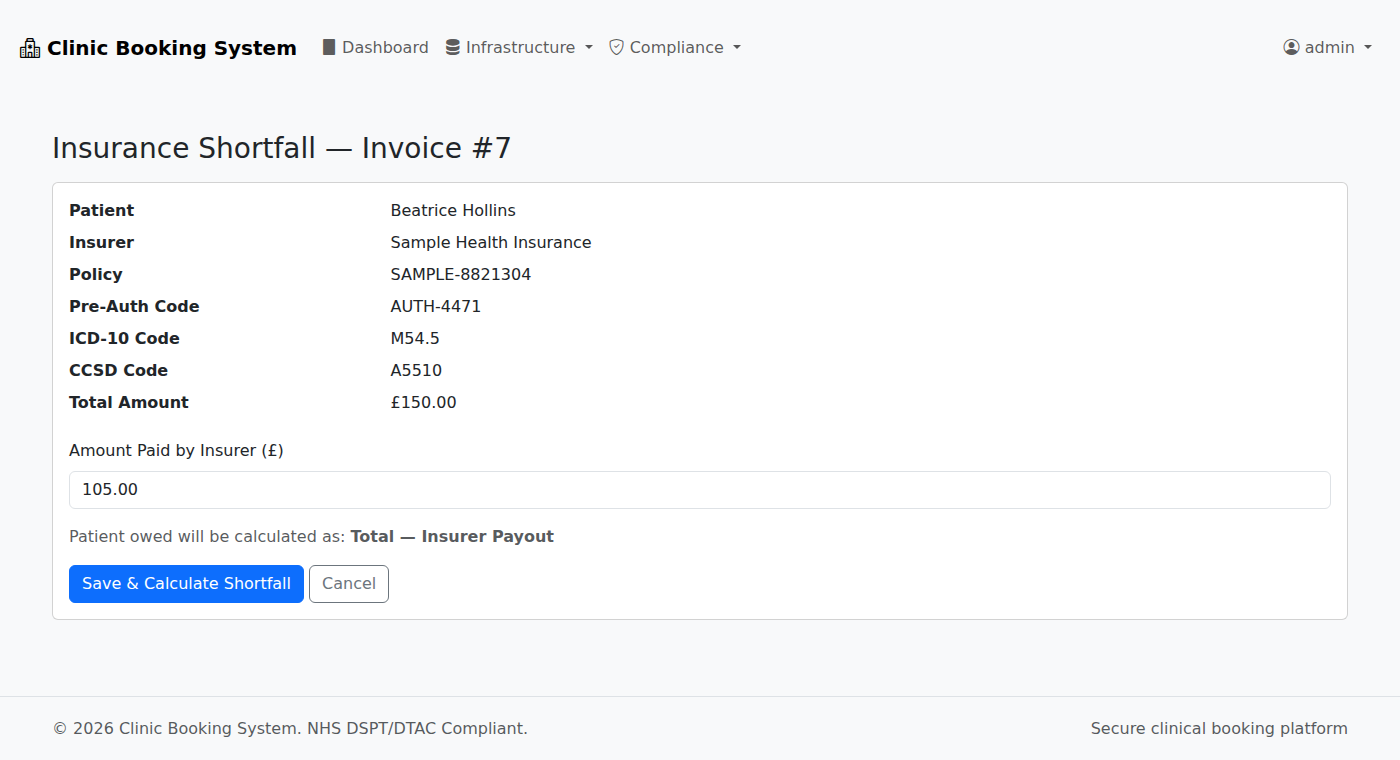The height and width of the screenshot is (760, 1400).
Task: Expand the Infrastructure dropdown caret
Action: click(x=589, y=48)
